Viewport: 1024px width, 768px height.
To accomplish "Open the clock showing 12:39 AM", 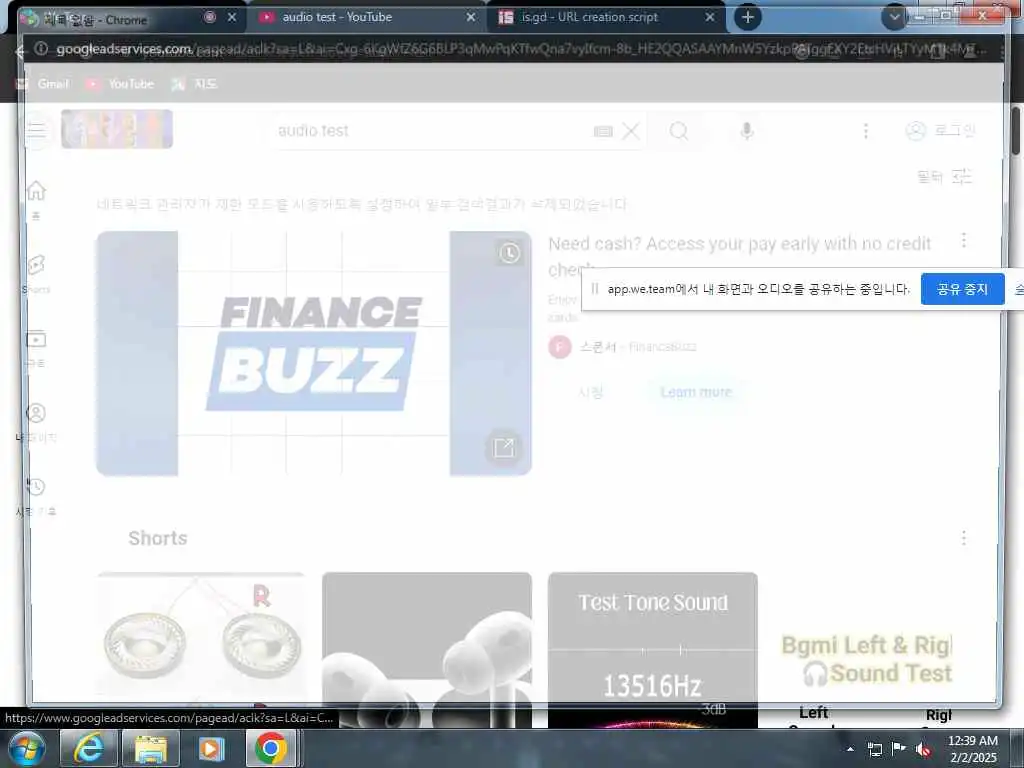I will (973, 749).
